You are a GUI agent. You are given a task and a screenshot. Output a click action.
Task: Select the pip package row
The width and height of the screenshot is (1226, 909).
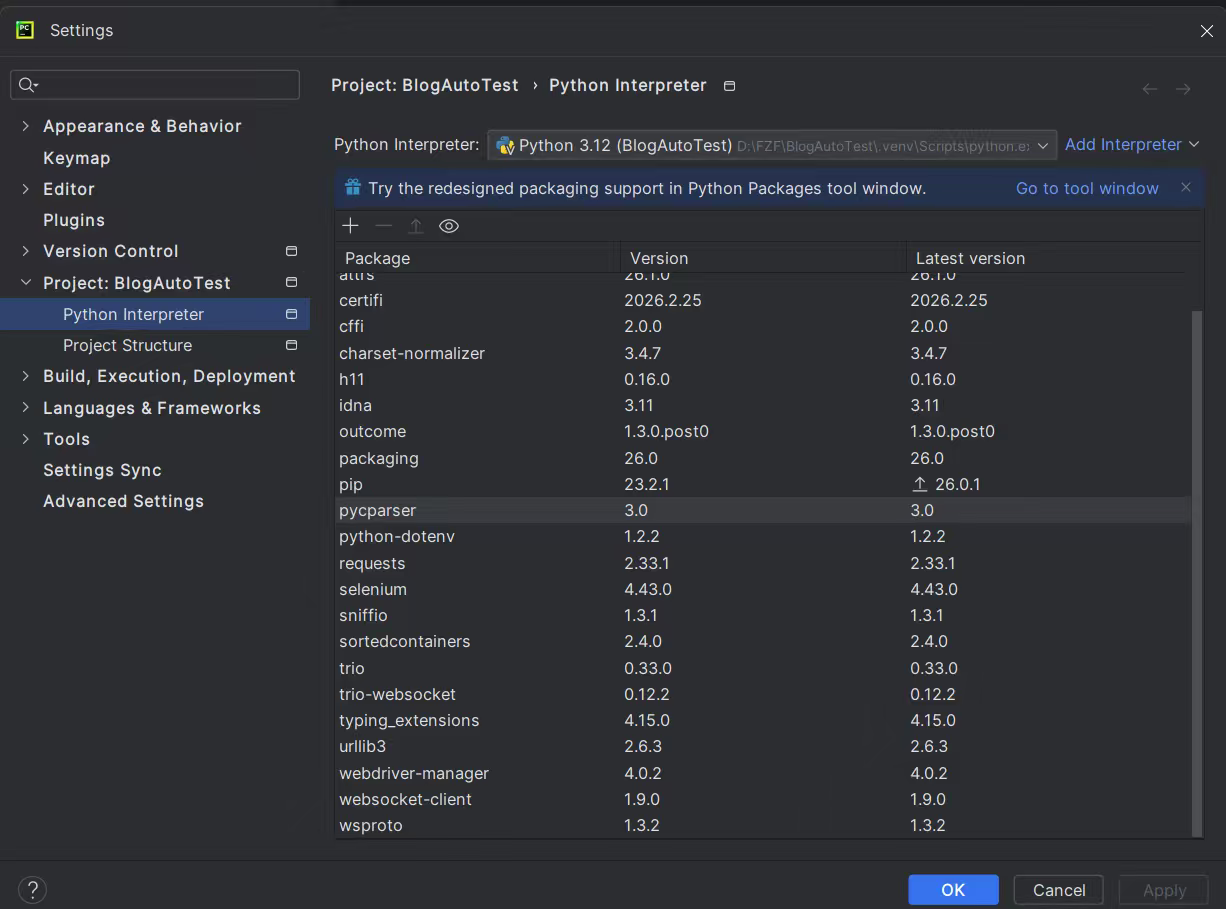(763, 484)
